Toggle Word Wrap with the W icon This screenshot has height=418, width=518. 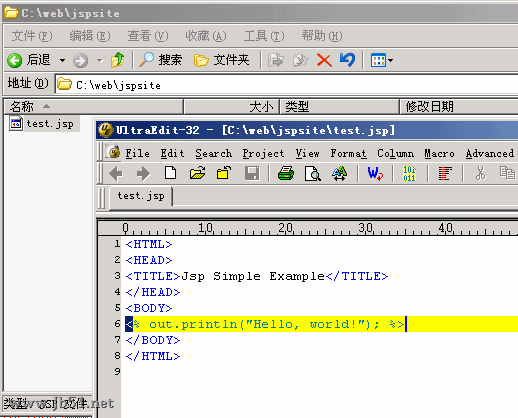pyautogui.click(x=375, y=173)
